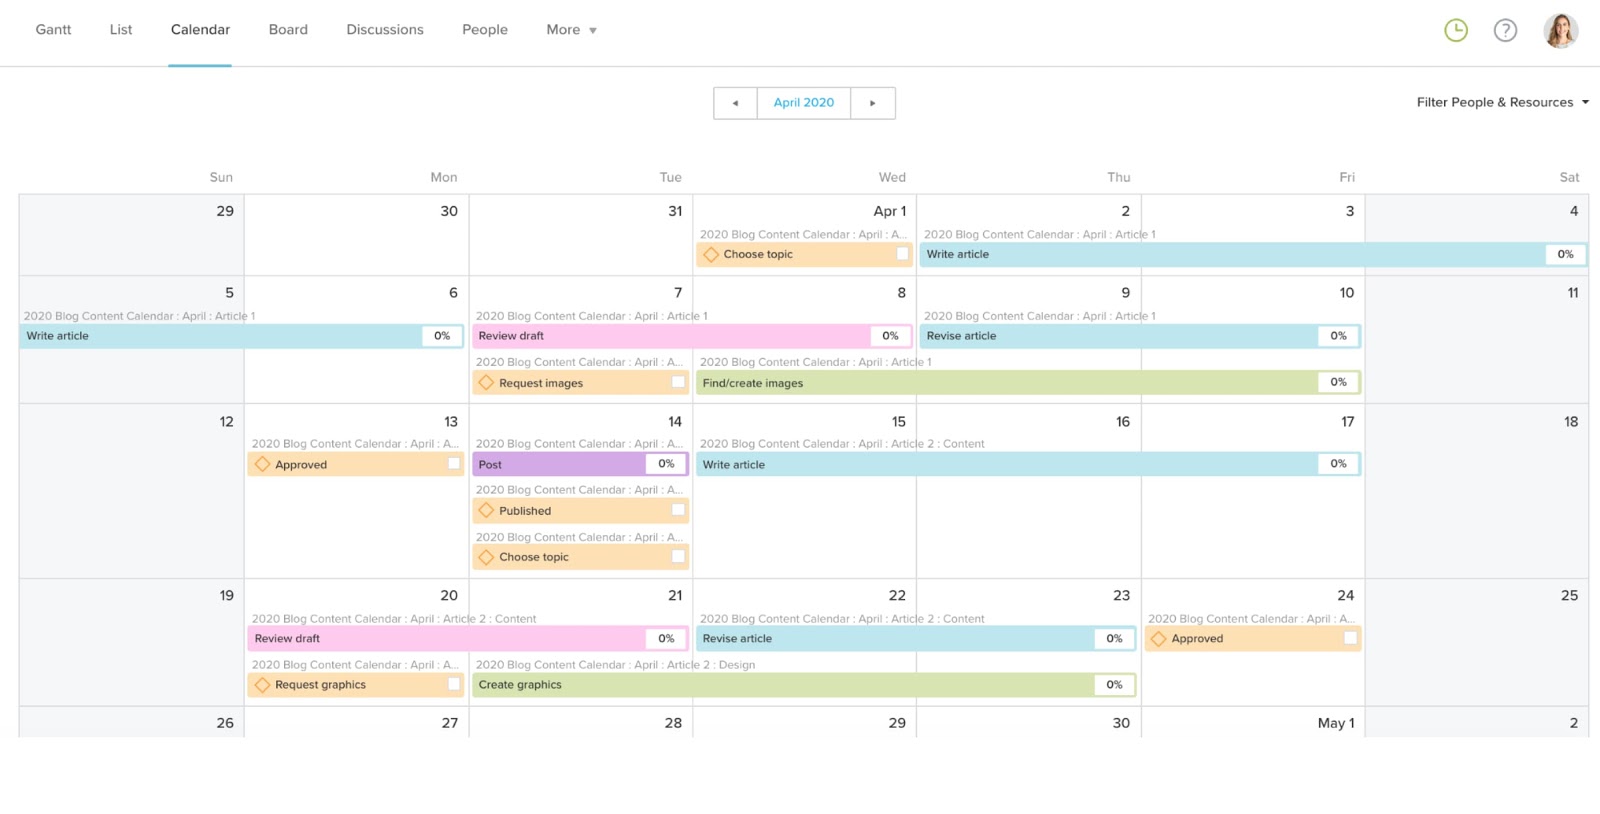Click the Request images milestone diamond icon
The width and height of the screenshot is (1600, 814).
487,383
